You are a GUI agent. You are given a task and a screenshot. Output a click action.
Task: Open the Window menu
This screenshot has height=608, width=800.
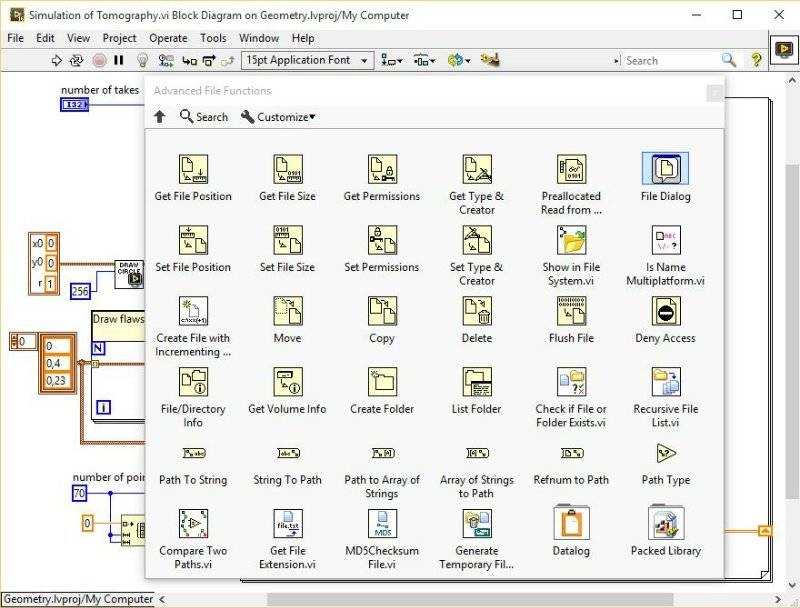pyautogui.click(x=259, y=38)
